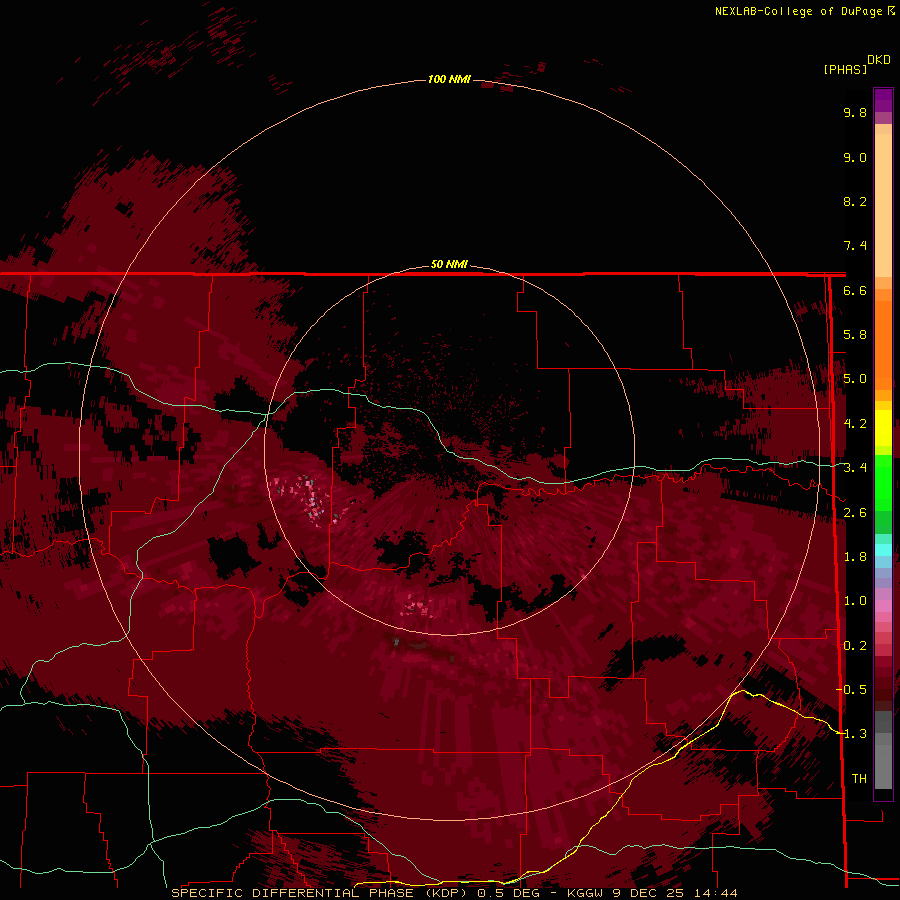900x900 pixels.
Task: Click the 1.8 legend value
Action: 855,557
